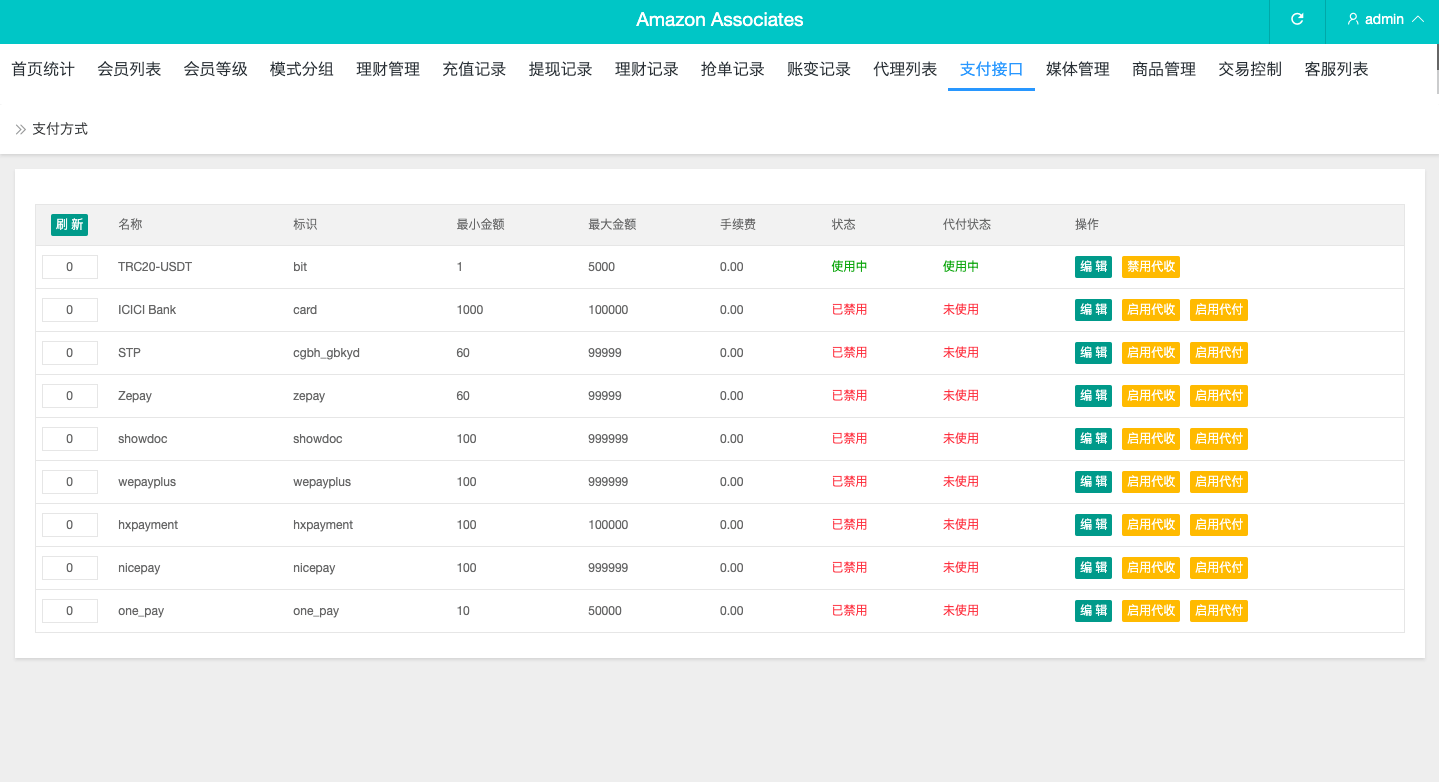Disable collection (禁用代收) for TRC20-USDT
The image size is (1439, 782).
tap(1150, 267)
